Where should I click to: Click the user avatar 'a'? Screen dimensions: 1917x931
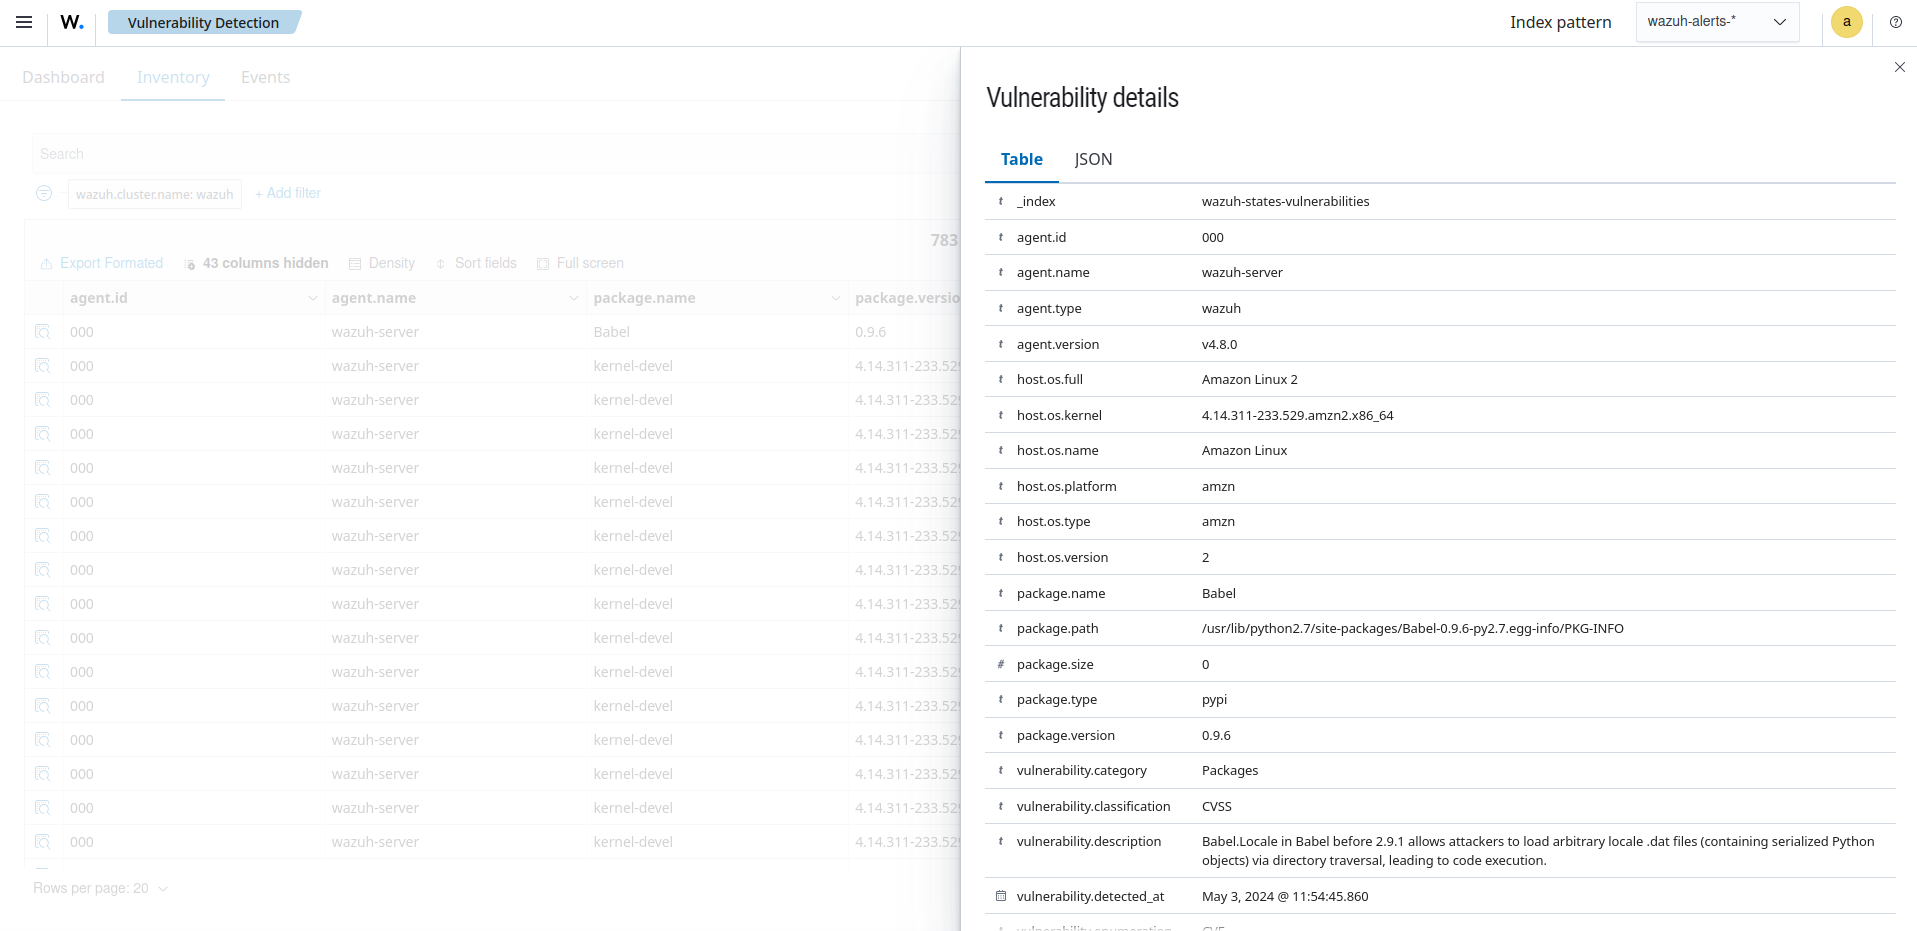coord(1846,22)
